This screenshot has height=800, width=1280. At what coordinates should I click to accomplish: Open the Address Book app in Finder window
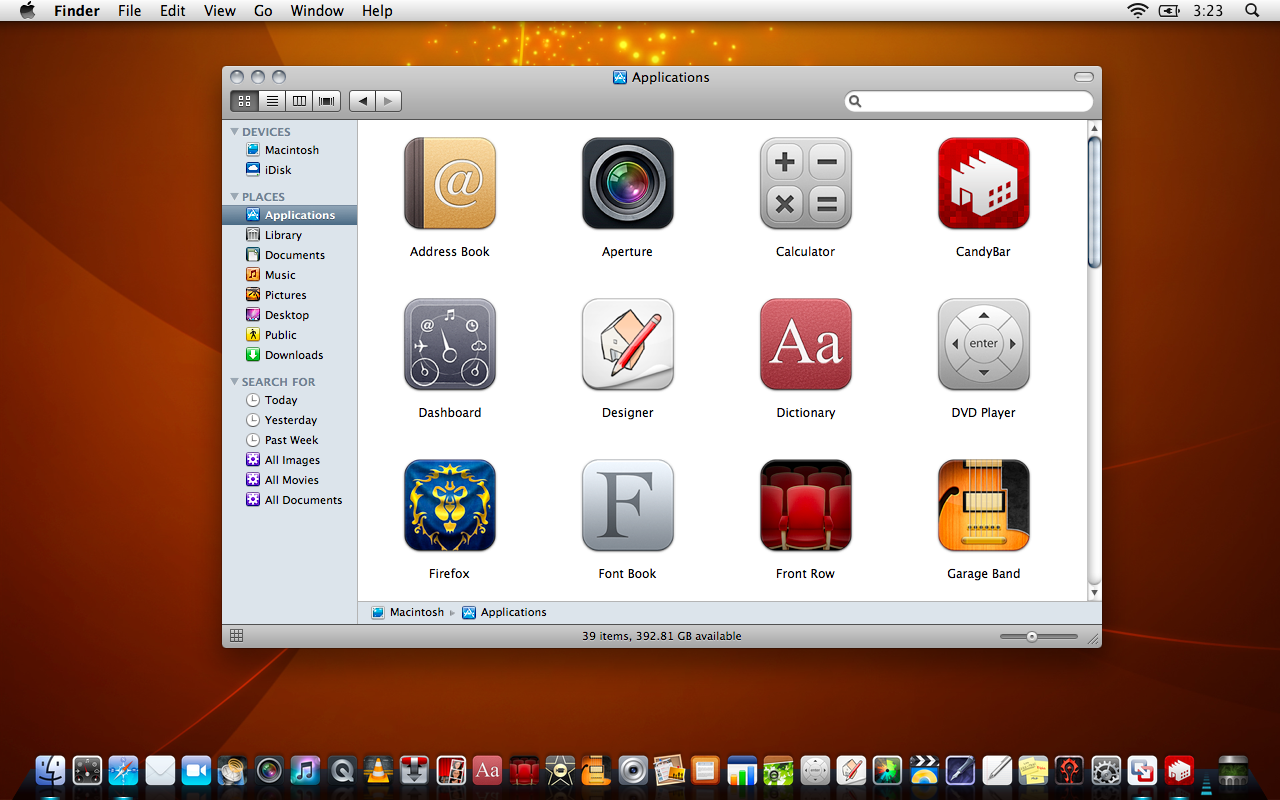tap(450, 184)
